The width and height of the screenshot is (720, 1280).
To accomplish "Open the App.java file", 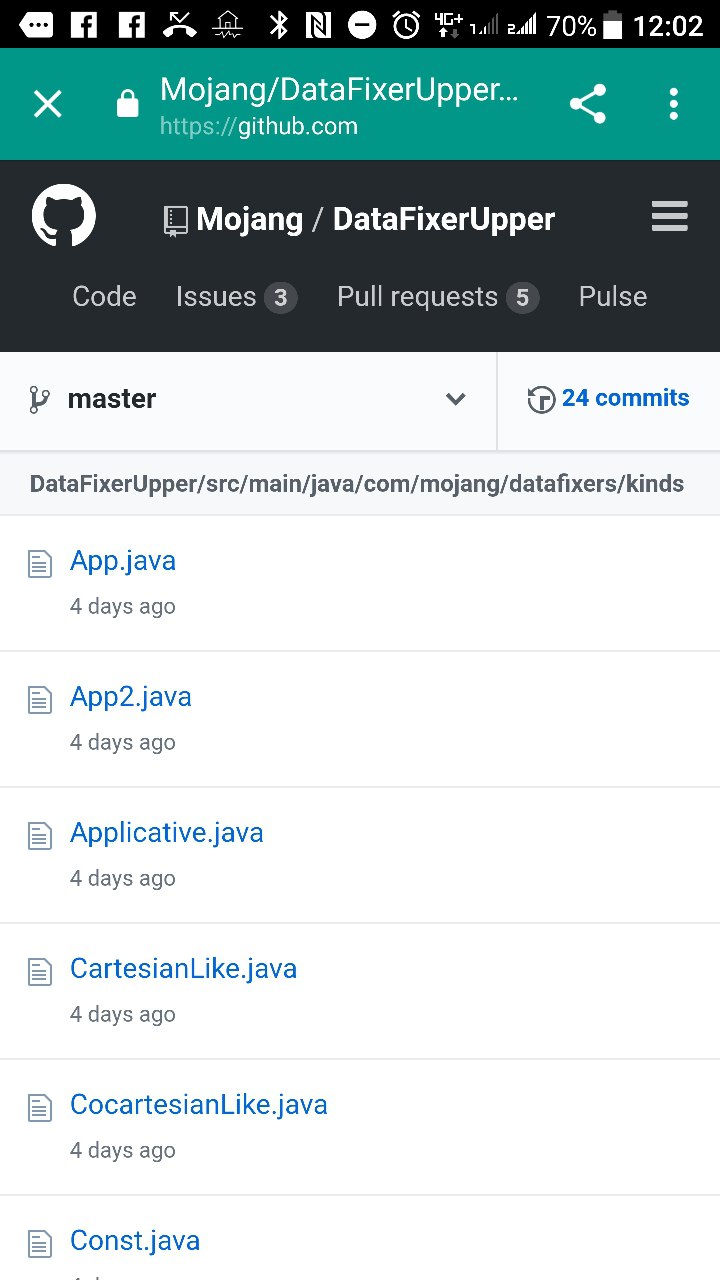I will 123,561.
